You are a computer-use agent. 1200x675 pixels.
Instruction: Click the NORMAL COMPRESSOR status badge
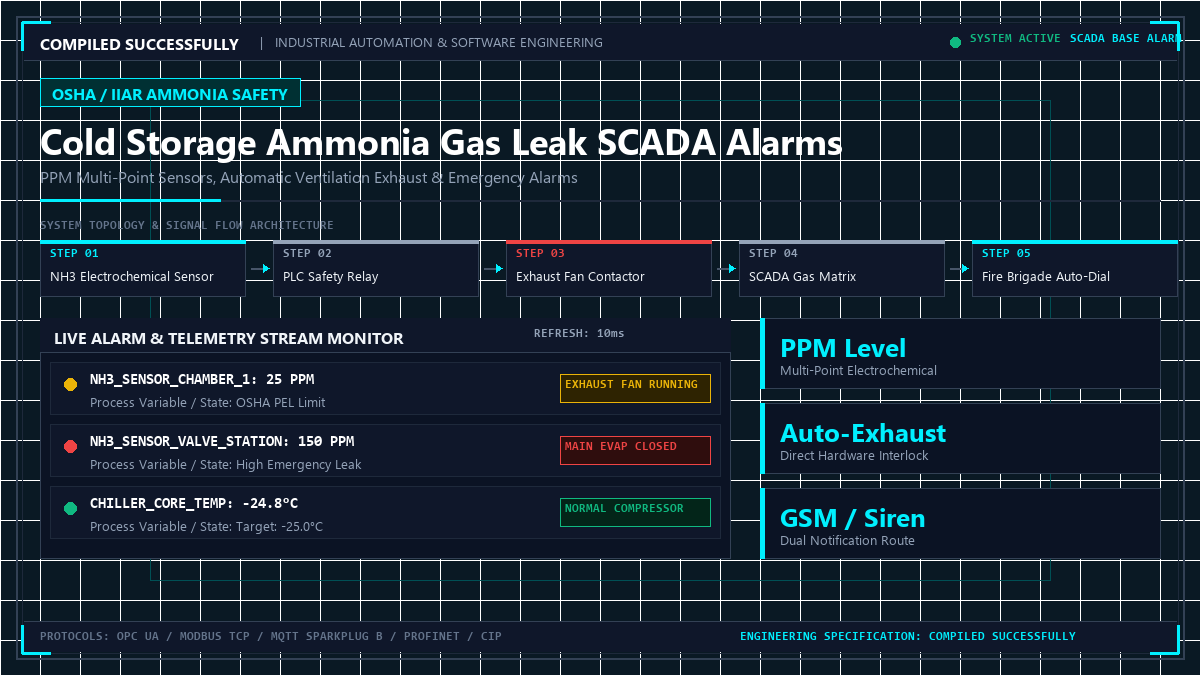pyautogui.click(x=635, y=512)
